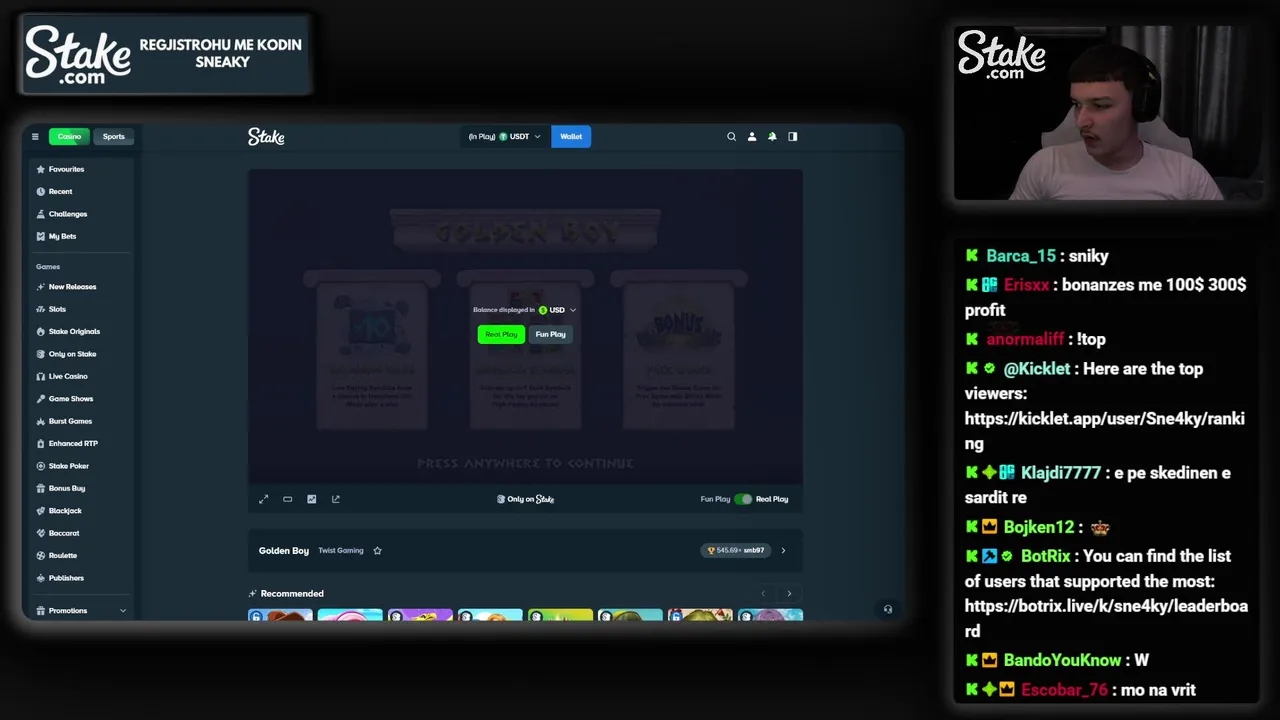Click the Recommended section heading

[x=292, y=594]
